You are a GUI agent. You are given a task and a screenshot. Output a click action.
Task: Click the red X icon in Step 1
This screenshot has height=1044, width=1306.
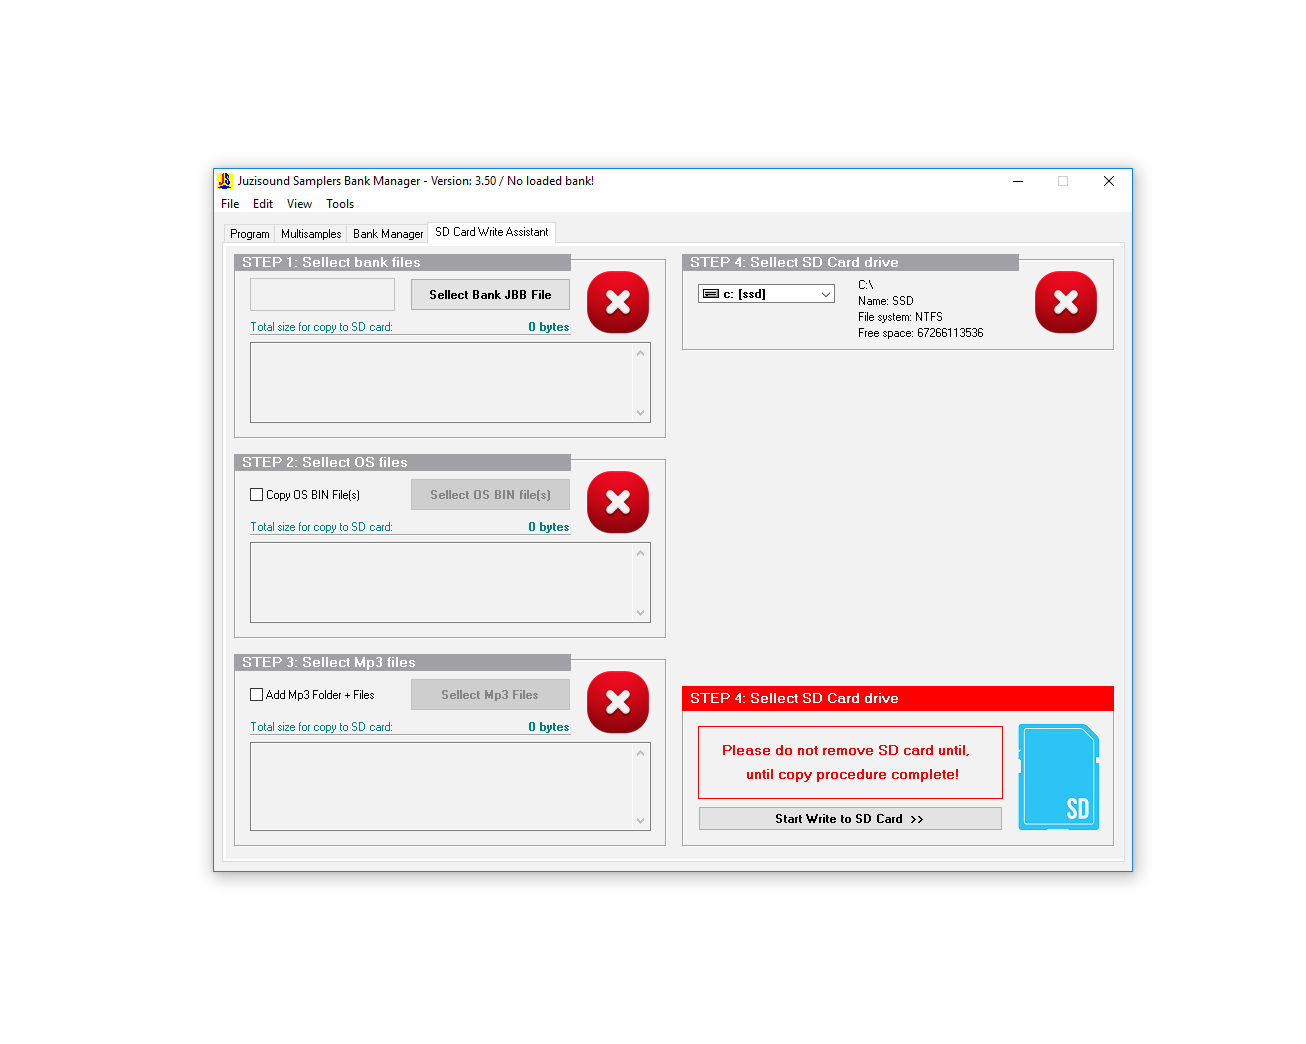click(x=617, y=302)
